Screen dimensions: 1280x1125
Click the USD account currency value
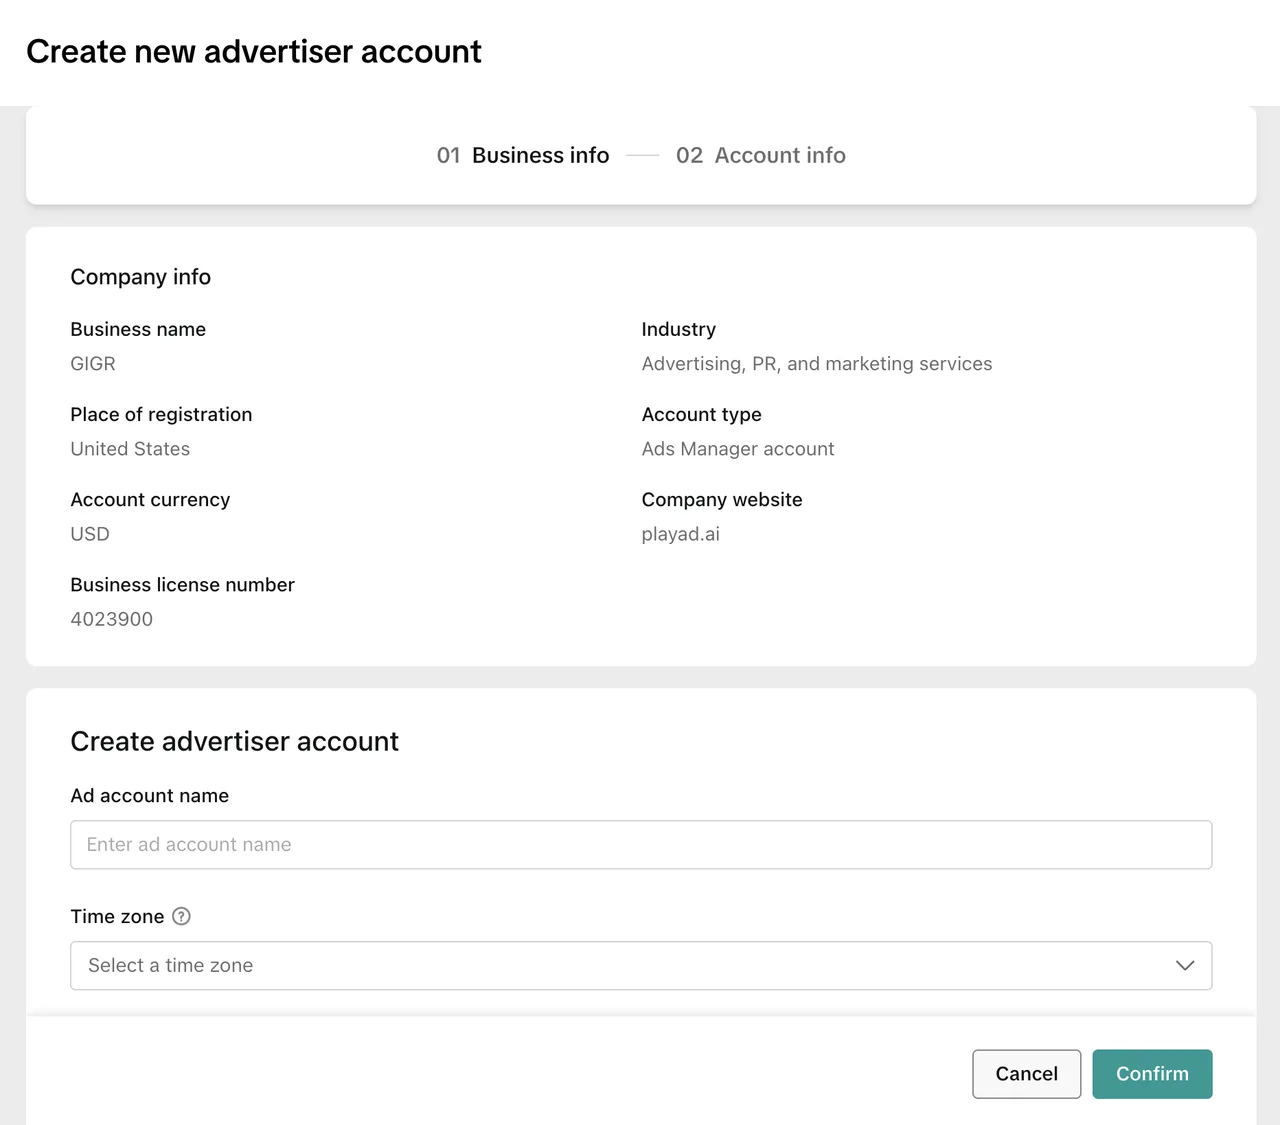[90, 534]
